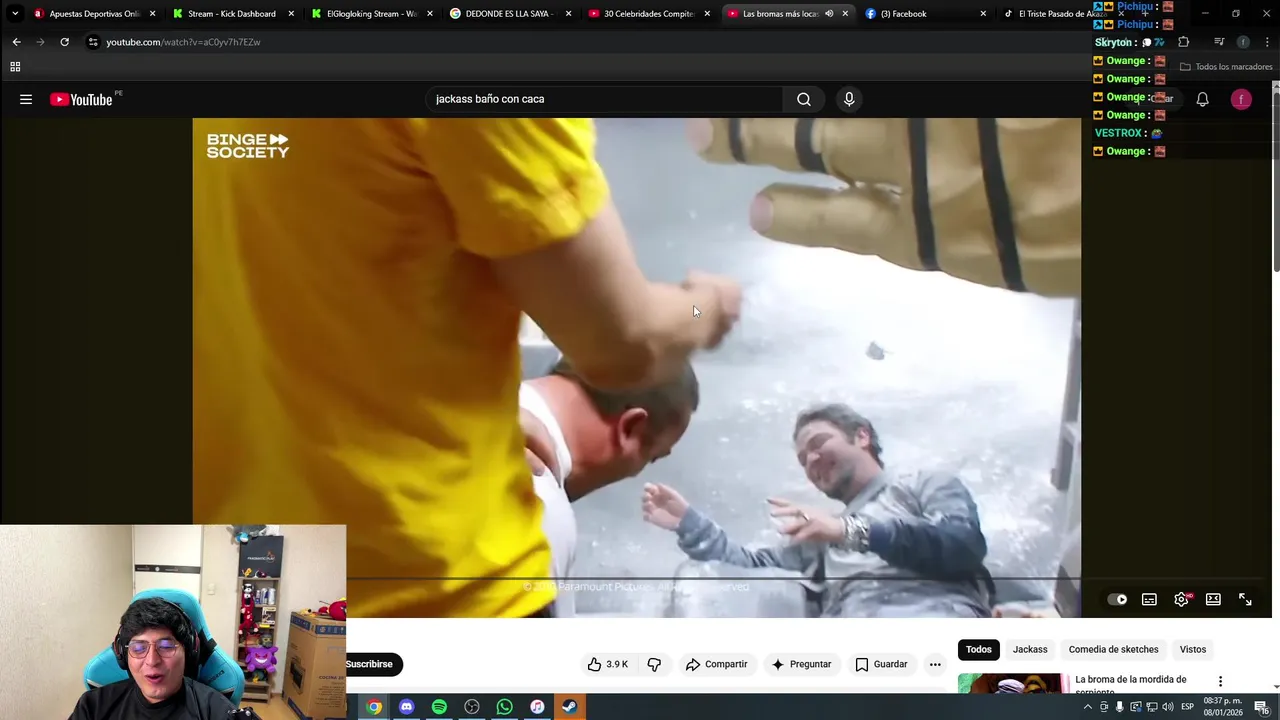
Task: Start voice search with the microphone icon
Action: click(849, 99)
